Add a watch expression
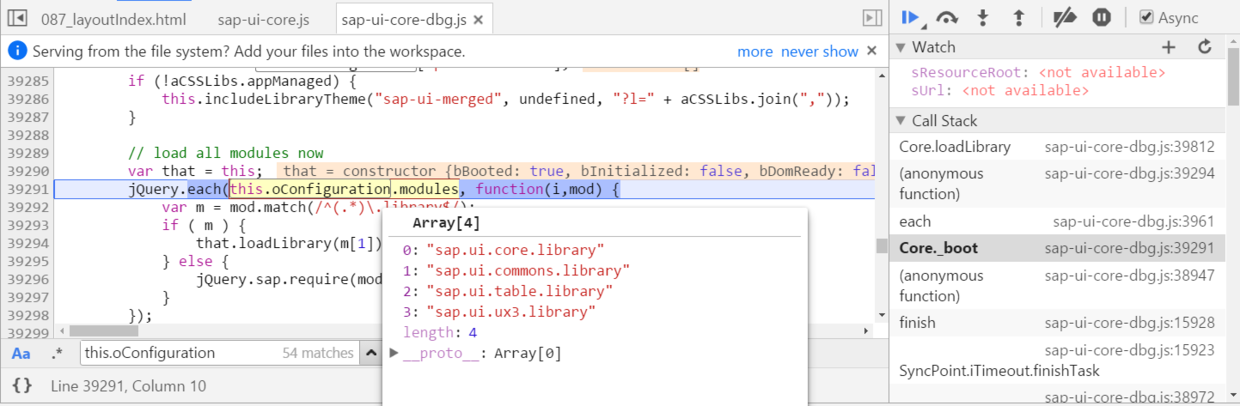The height and width of the screenshot is (406, 1240). (x=1169, y=47)
